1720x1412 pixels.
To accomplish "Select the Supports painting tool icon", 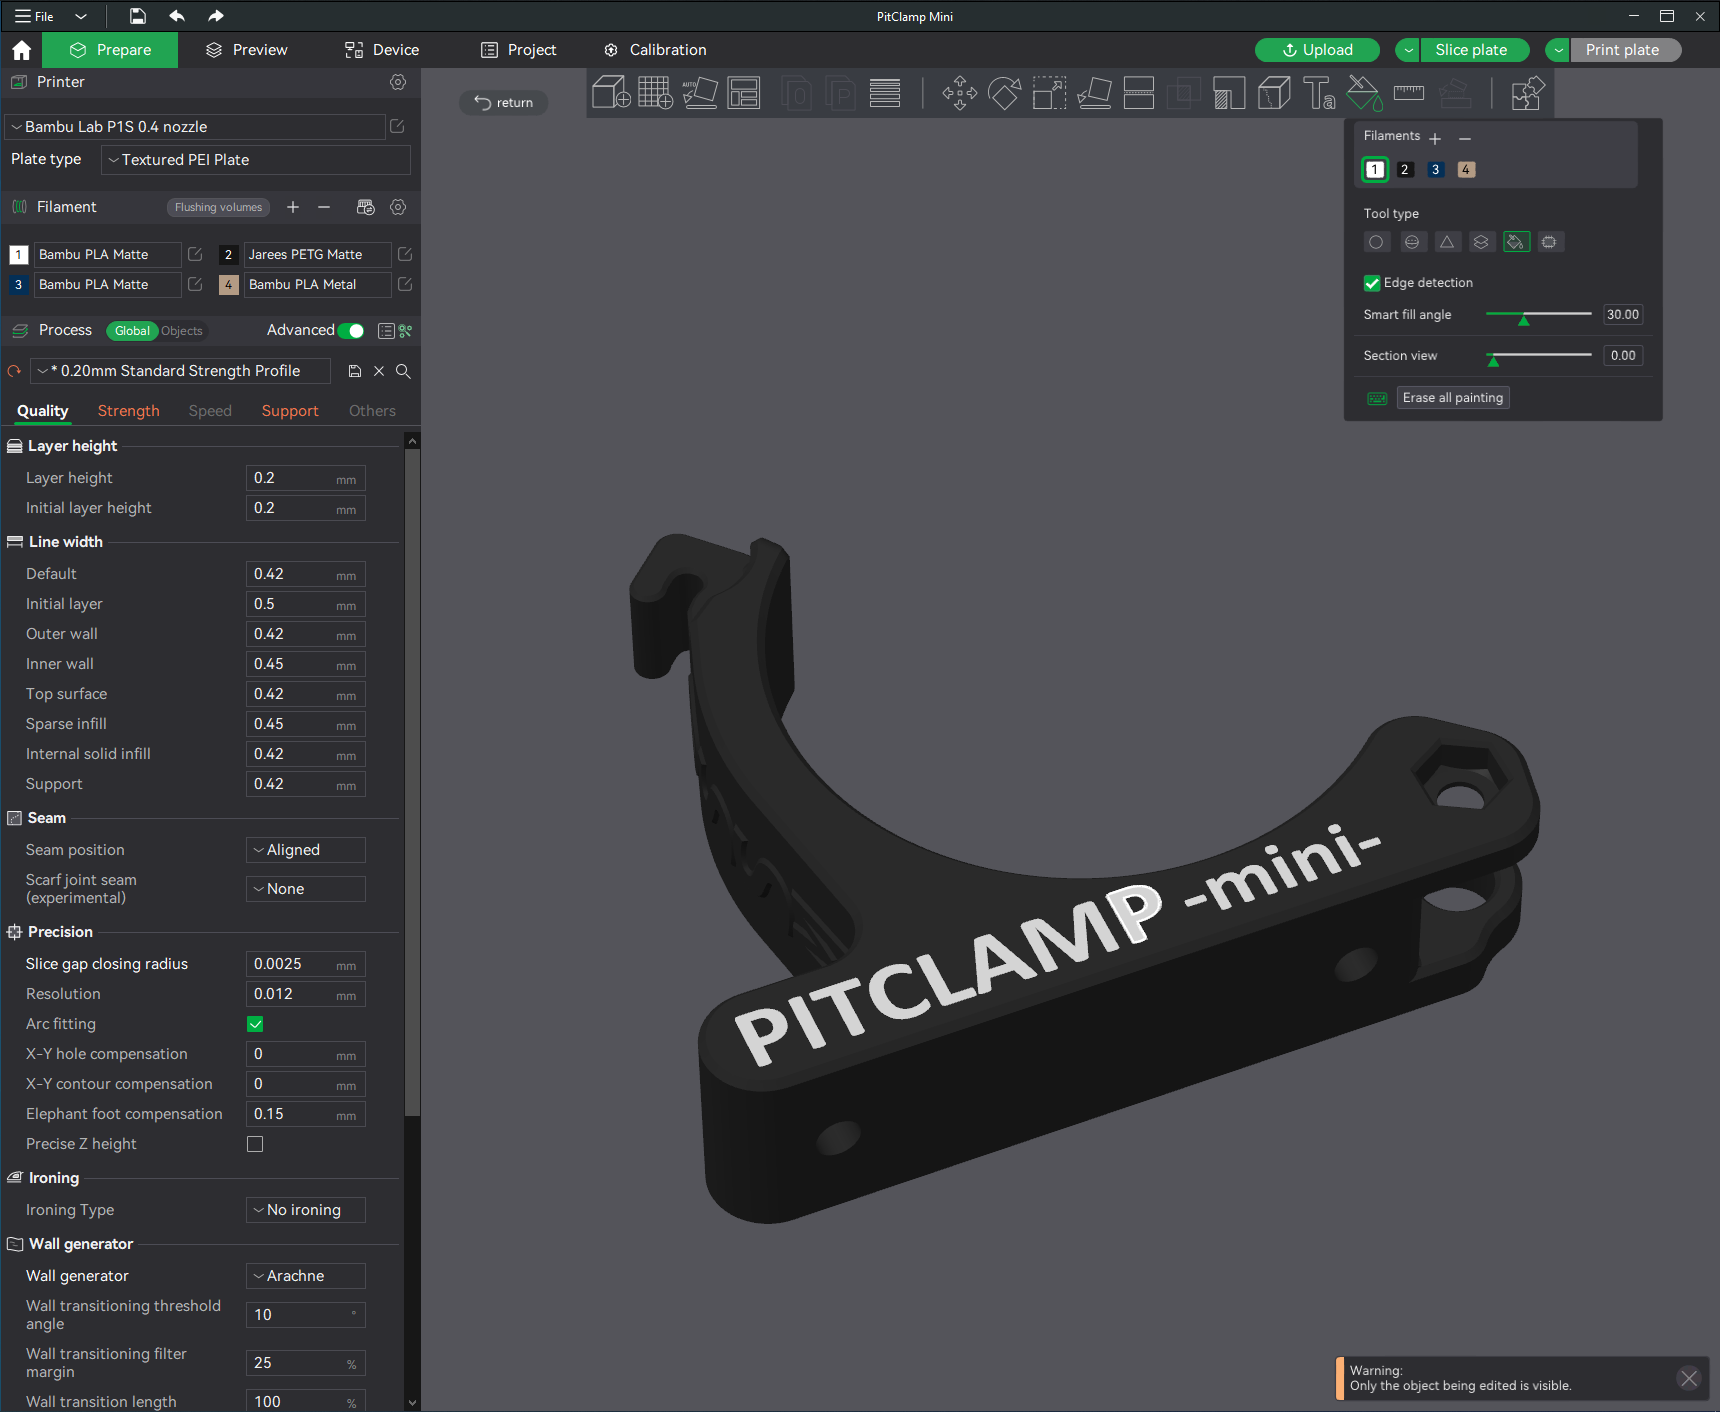I will tap(1229, 93).
